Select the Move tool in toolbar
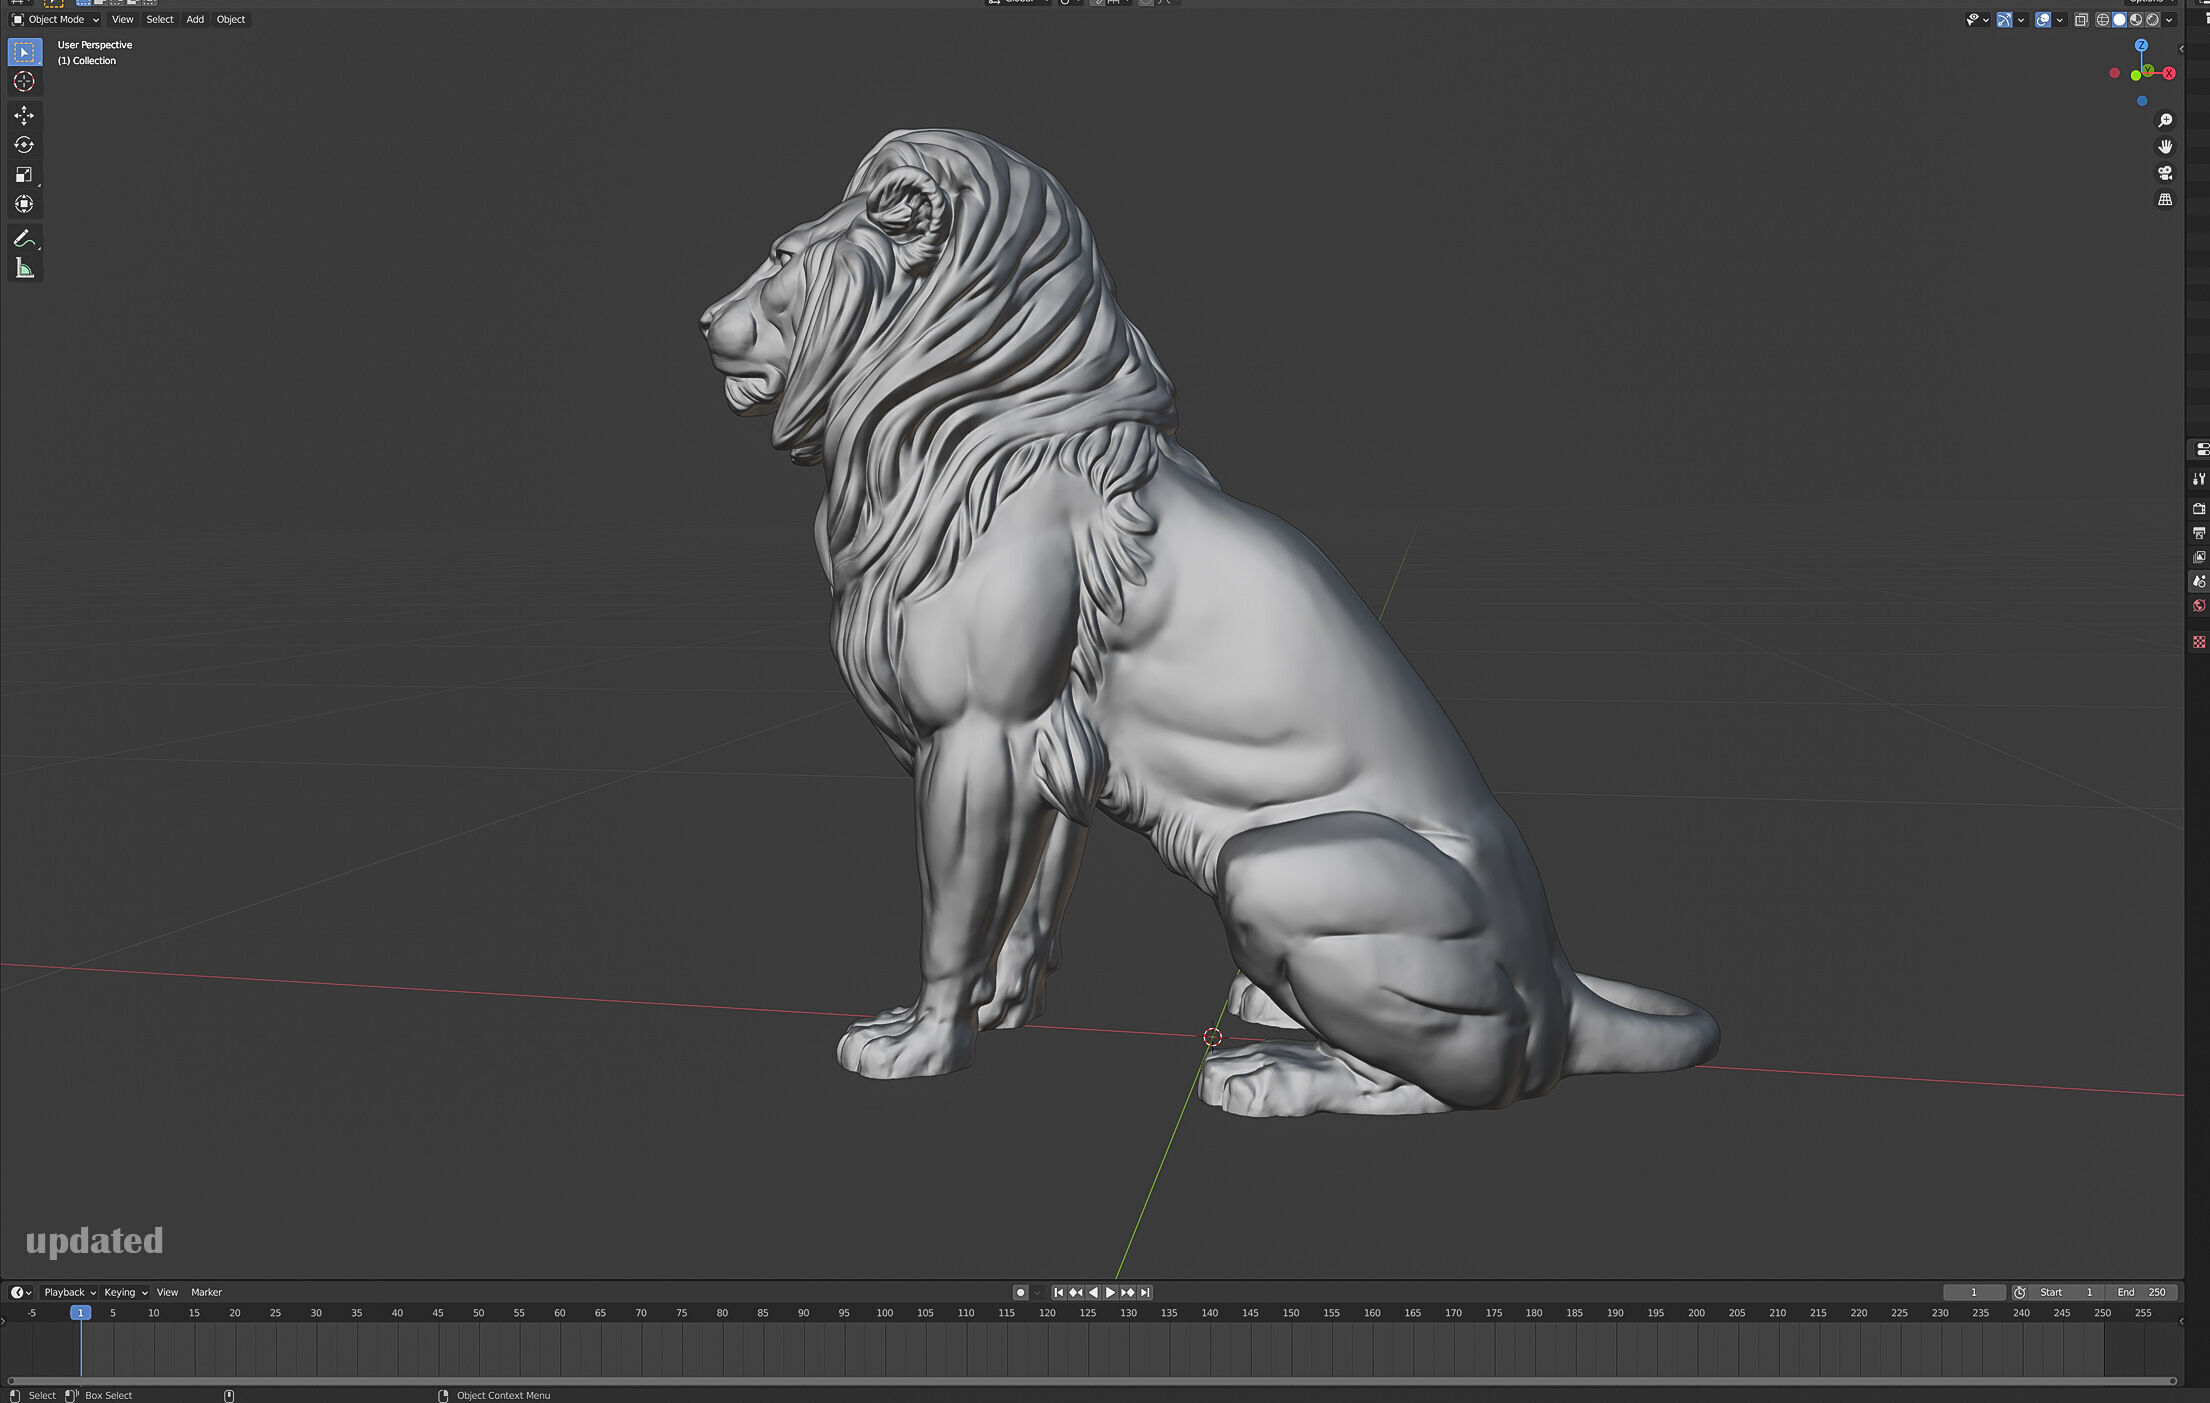Viewport: 2210px width, 1403px height. (x=24, y=116)
